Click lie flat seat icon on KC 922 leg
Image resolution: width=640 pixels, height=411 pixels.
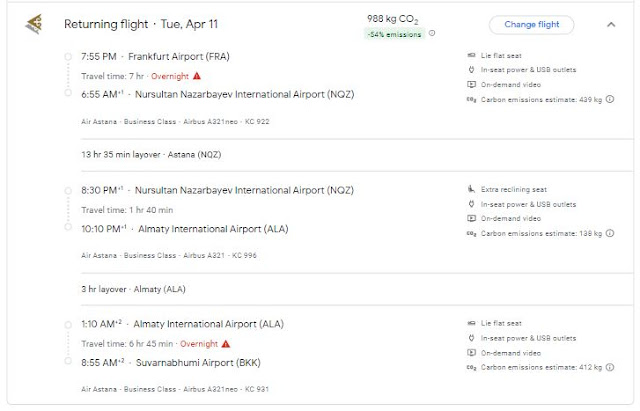point(471,54)
